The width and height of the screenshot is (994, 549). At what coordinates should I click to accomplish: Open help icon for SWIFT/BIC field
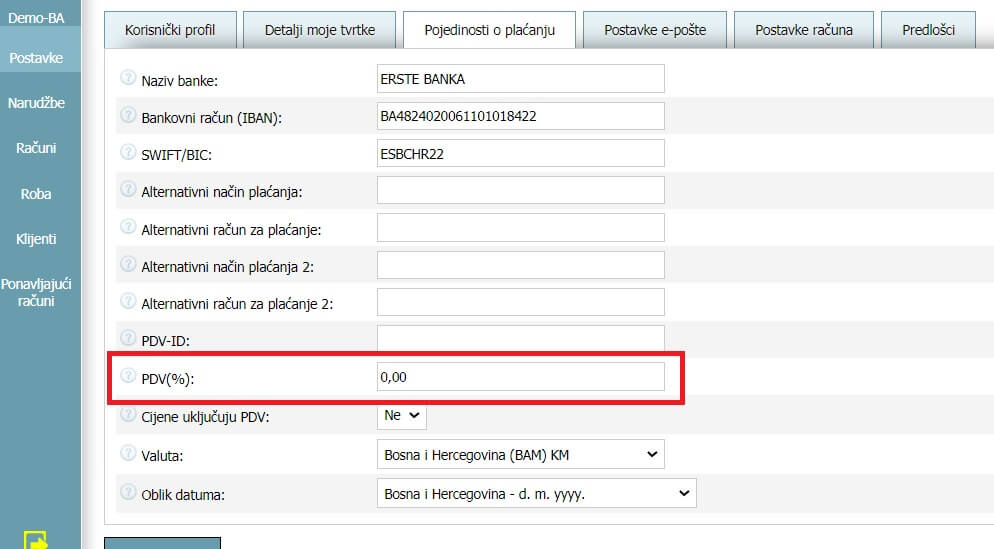coord(128,152)
